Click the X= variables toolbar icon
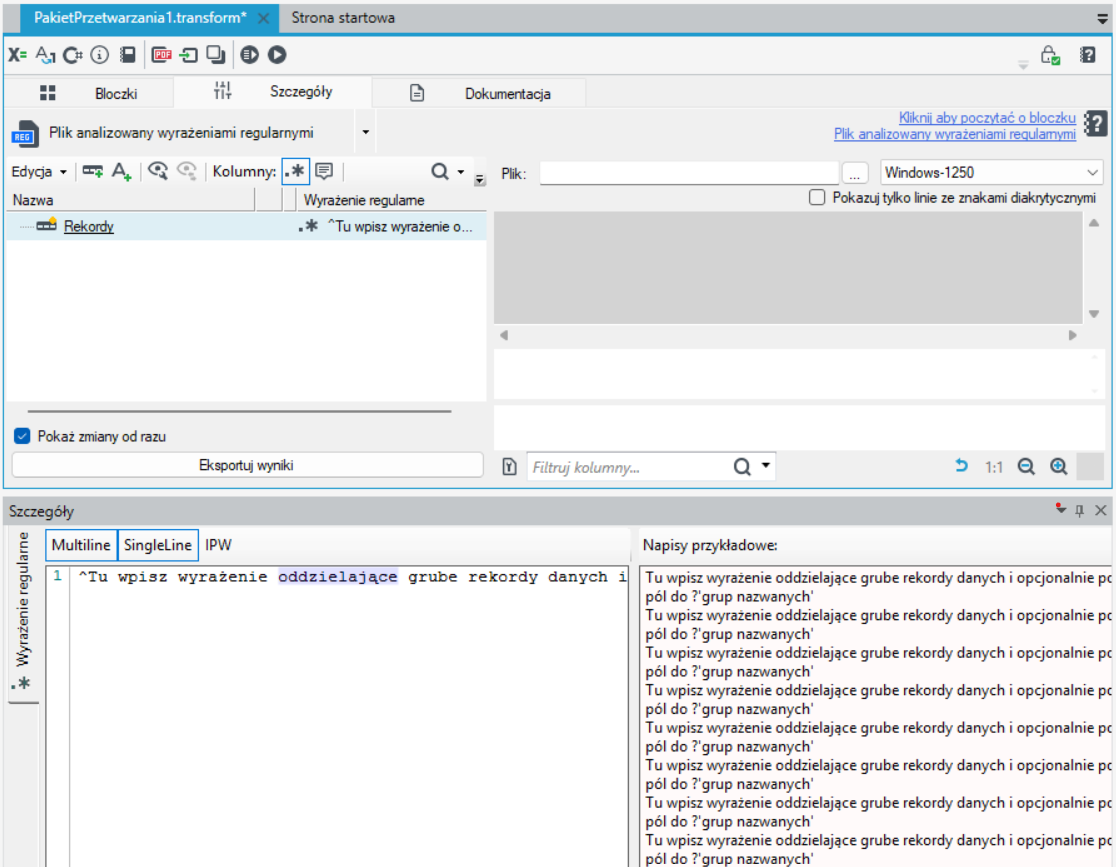The height and width of the screenshot is (867, 1116). (x=17, y=55)
